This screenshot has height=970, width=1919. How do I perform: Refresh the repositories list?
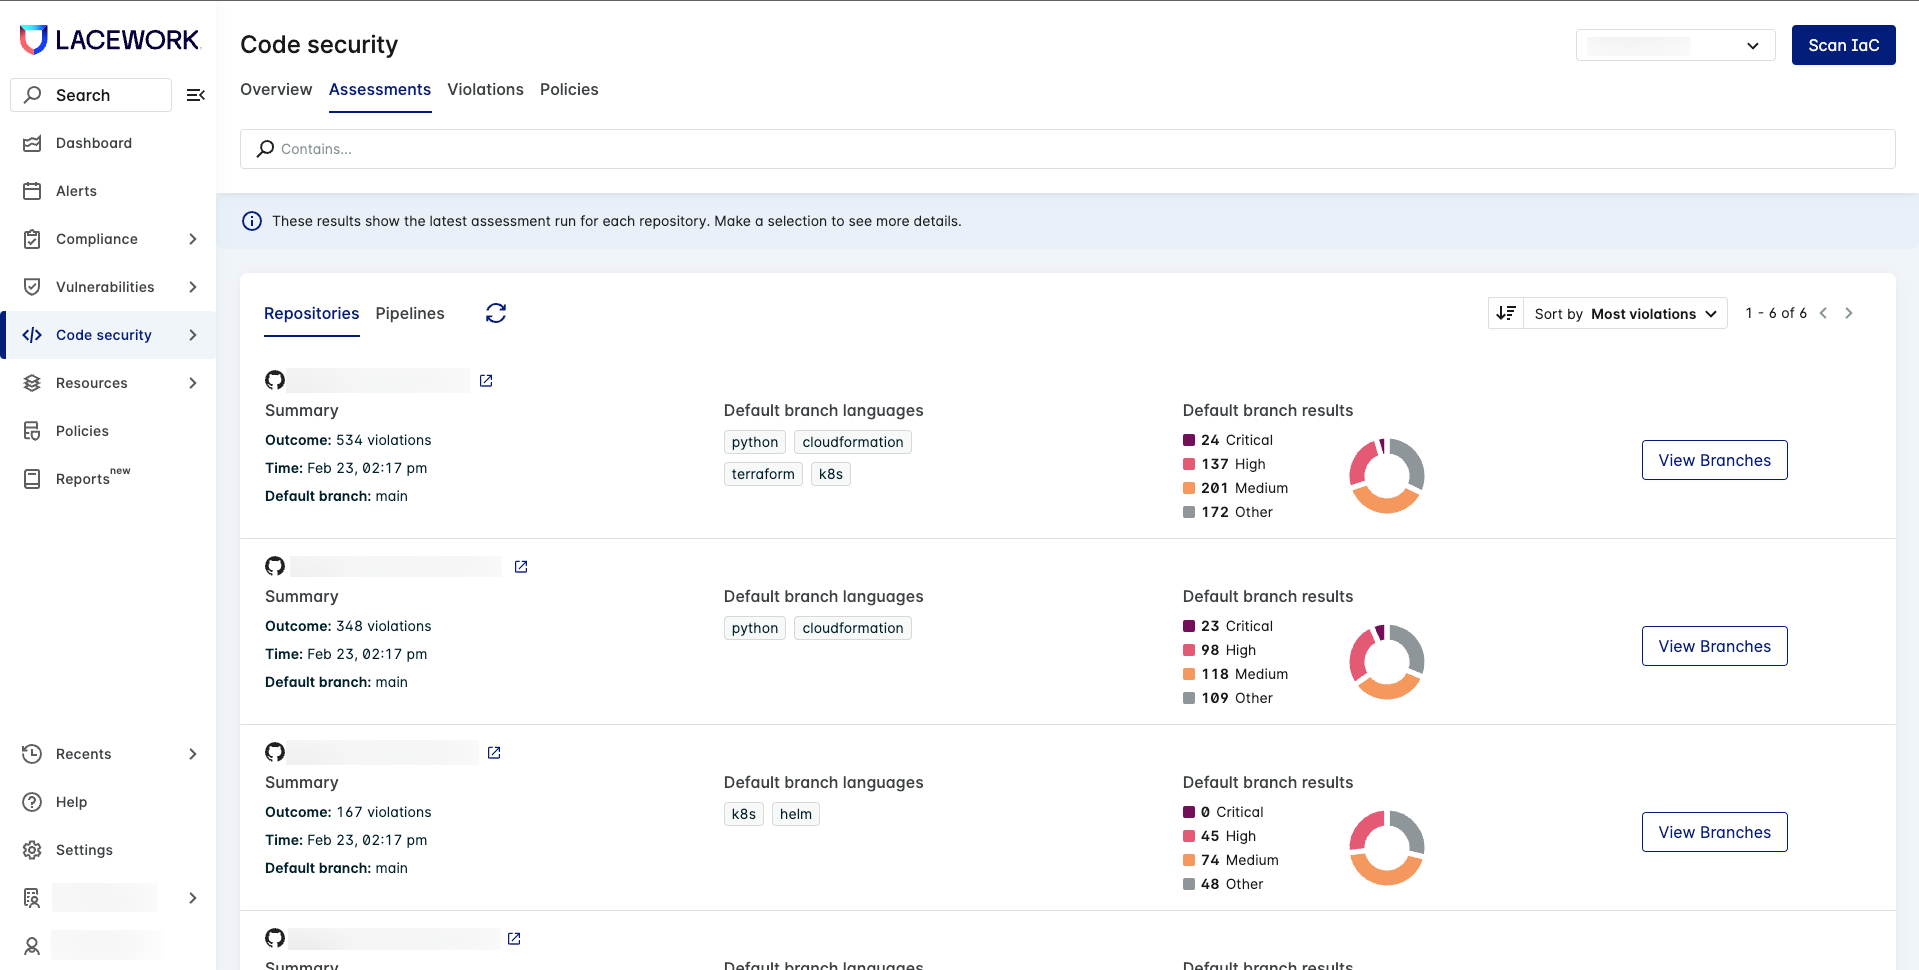[496, 313]
